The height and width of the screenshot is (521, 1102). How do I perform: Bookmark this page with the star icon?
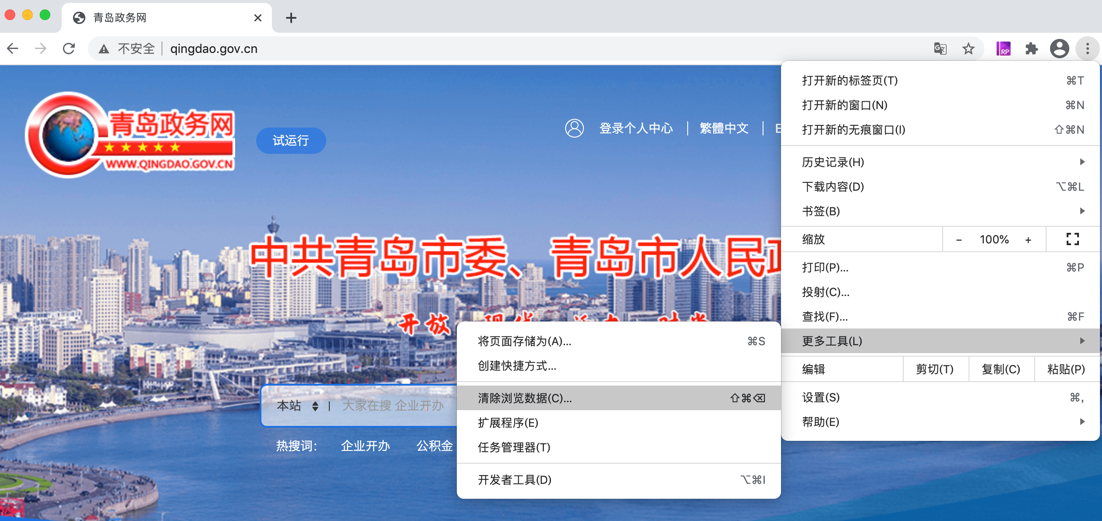968,48
